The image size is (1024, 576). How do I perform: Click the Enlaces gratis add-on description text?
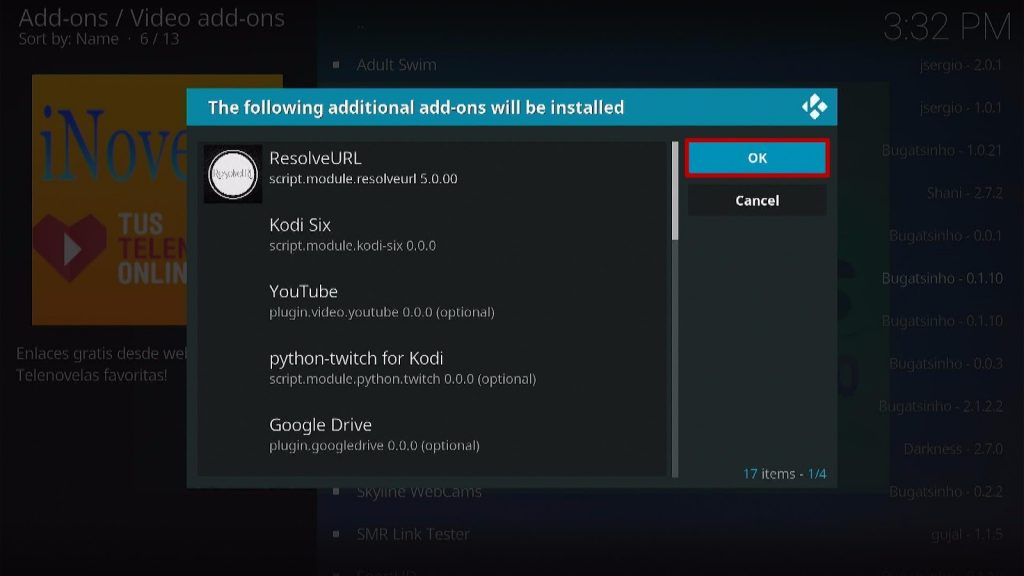101,364
